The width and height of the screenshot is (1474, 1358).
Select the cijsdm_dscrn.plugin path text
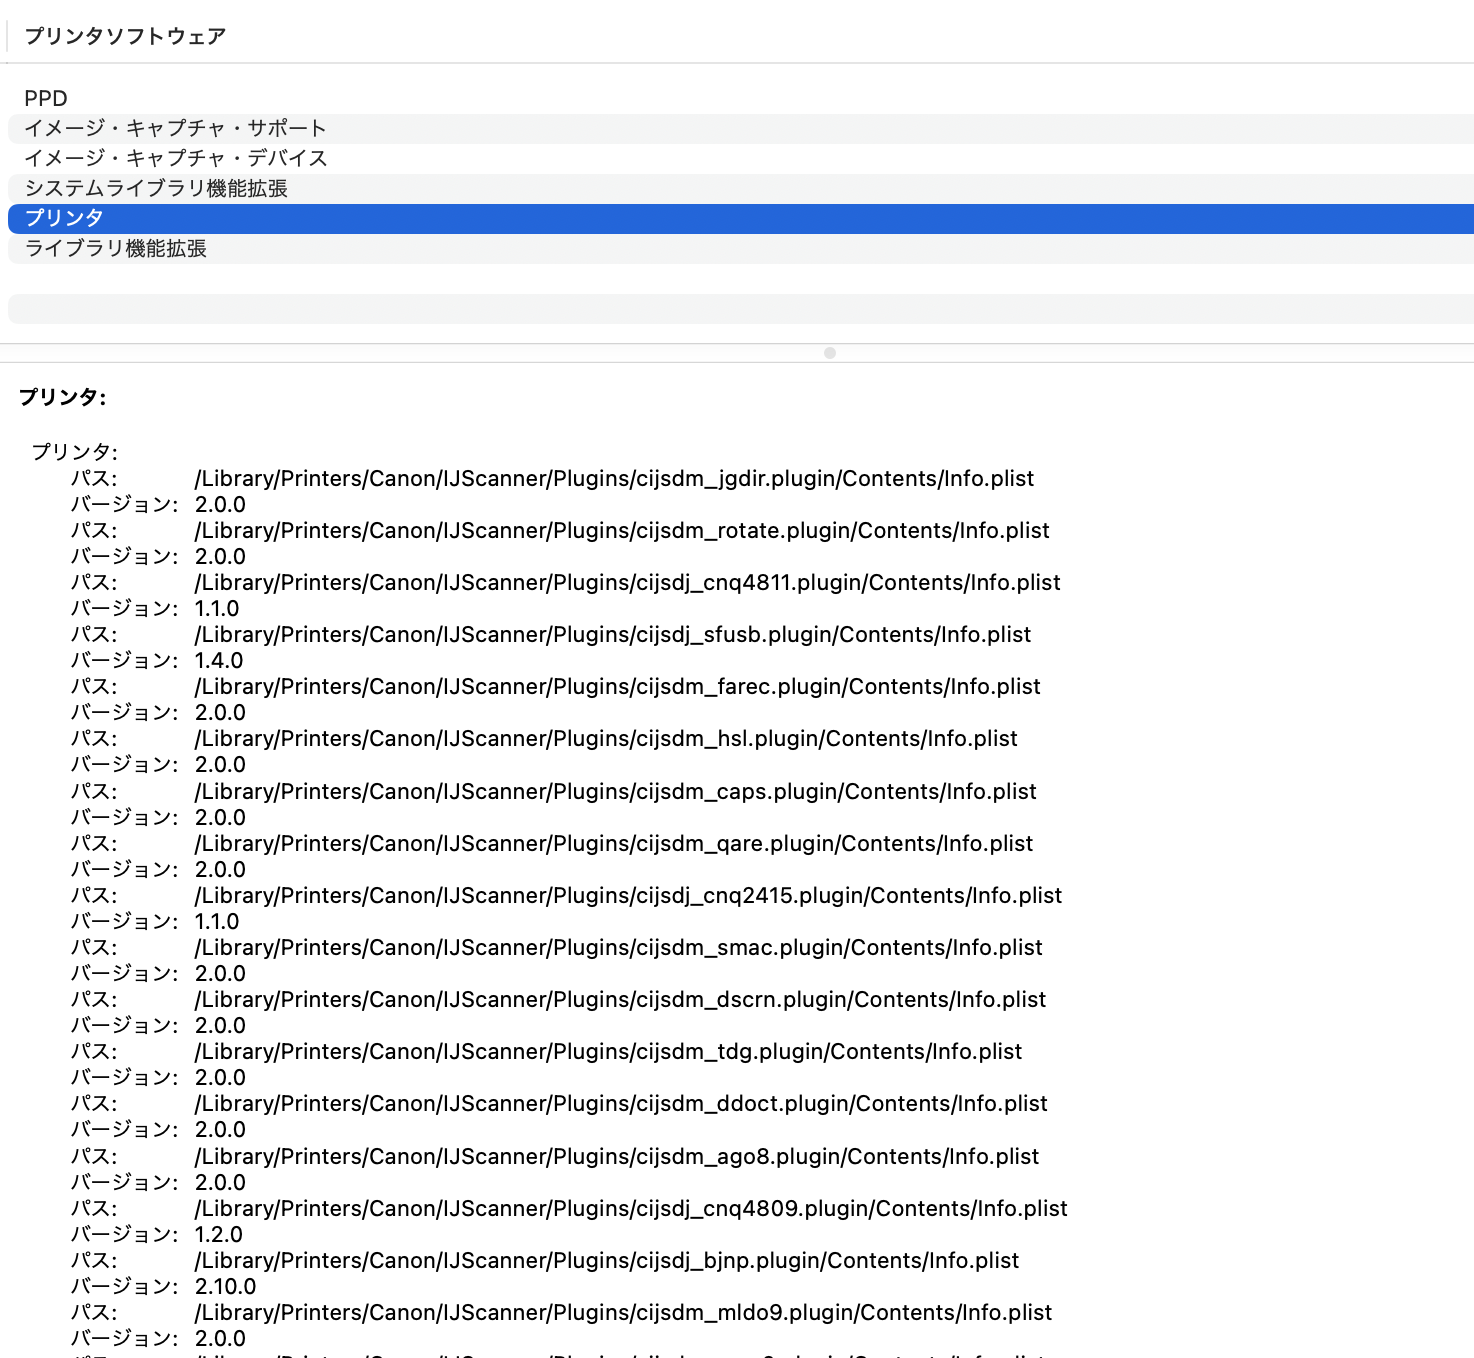click(x=620, y=999)
